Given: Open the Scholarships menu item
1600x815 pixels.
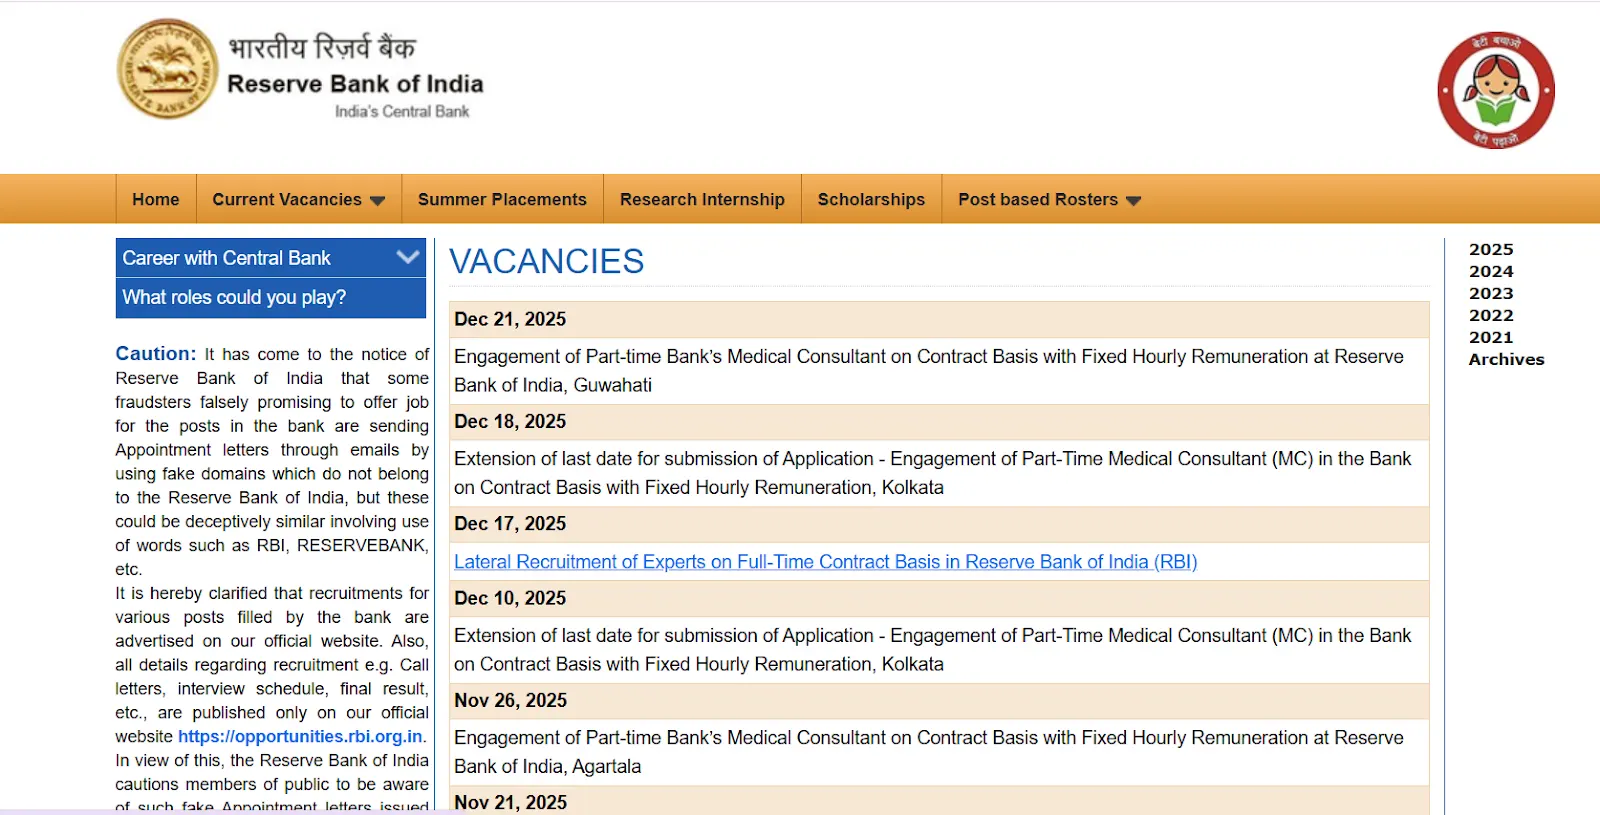Looking at the screenshot, I should [871, 199].
